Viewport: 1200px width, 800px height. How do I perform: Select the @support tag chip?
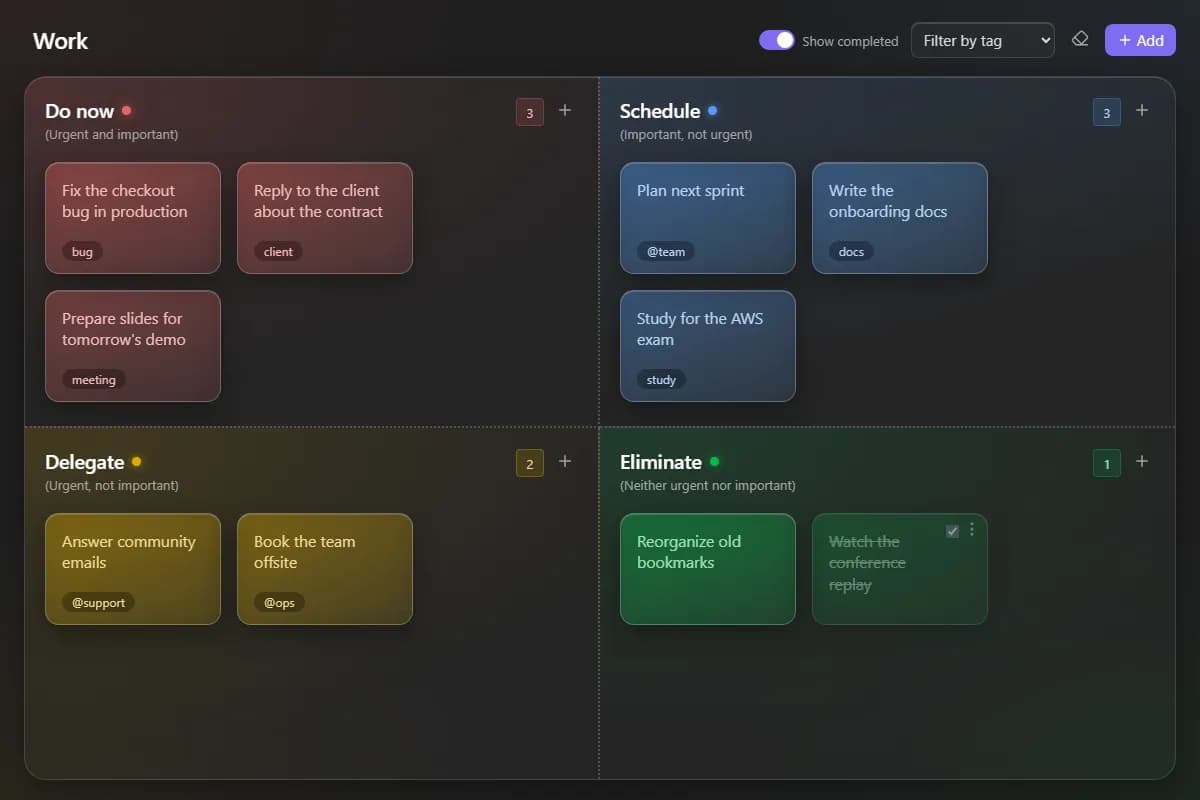(x=99, y=603)
